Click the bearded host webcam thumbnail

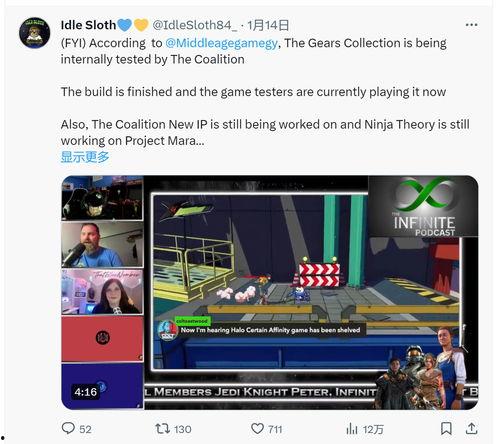click(102, 244)
